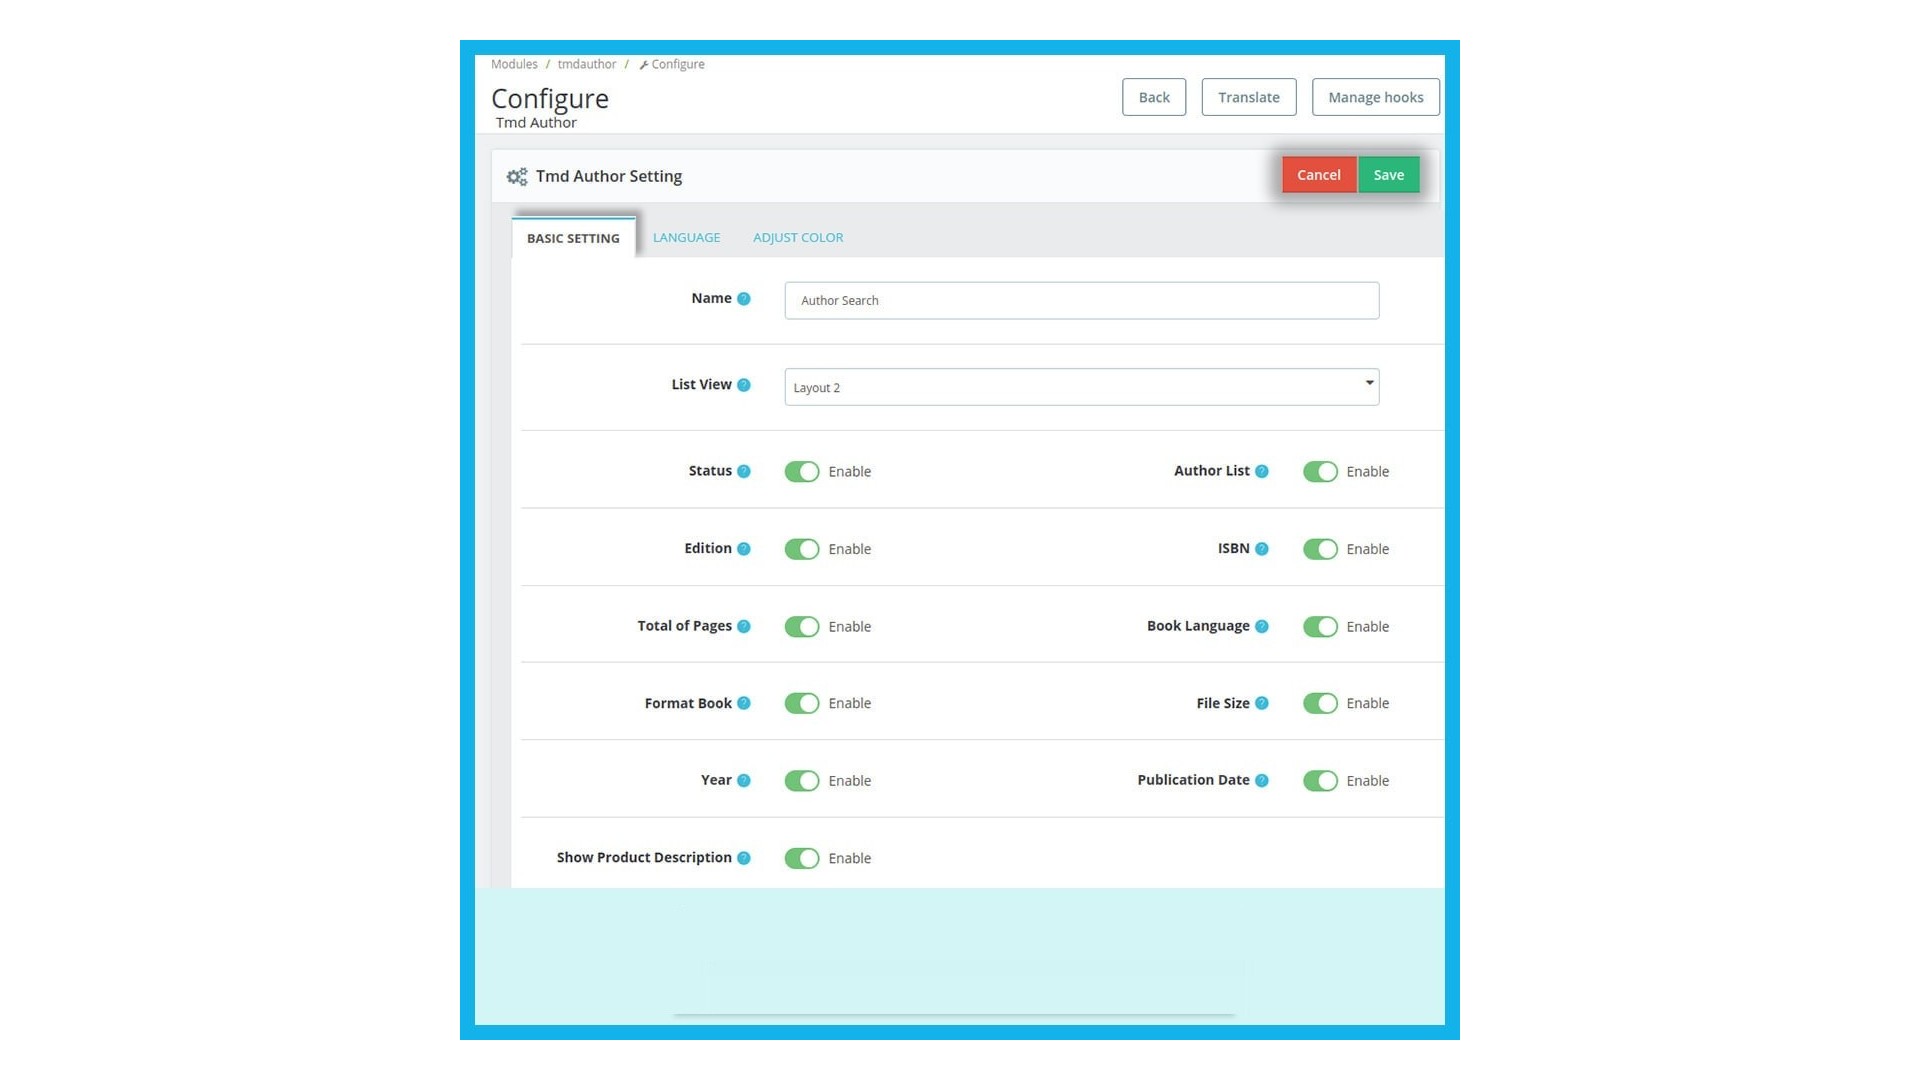Click the help icon beside Status
Viewport: 1920px width, 1080px height.
tap(743, 471)
